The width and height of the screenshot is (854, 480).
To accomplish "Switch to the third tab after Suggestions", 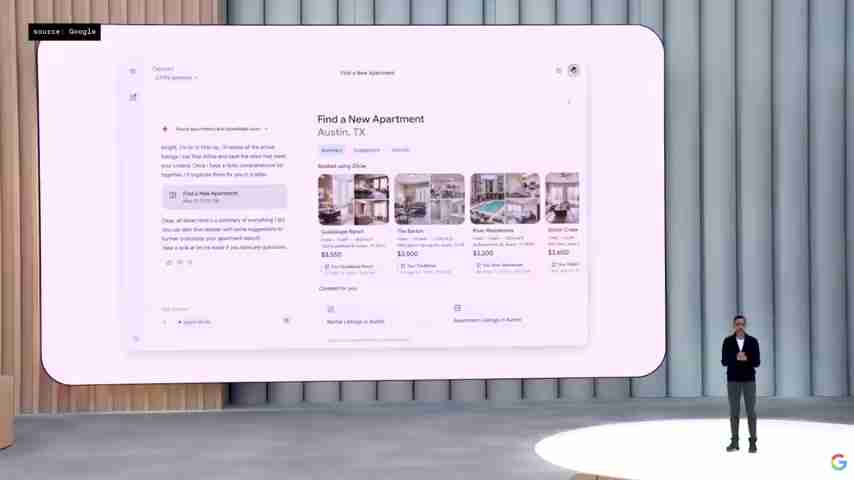I will pyautogui.click(x=400, y=150).
